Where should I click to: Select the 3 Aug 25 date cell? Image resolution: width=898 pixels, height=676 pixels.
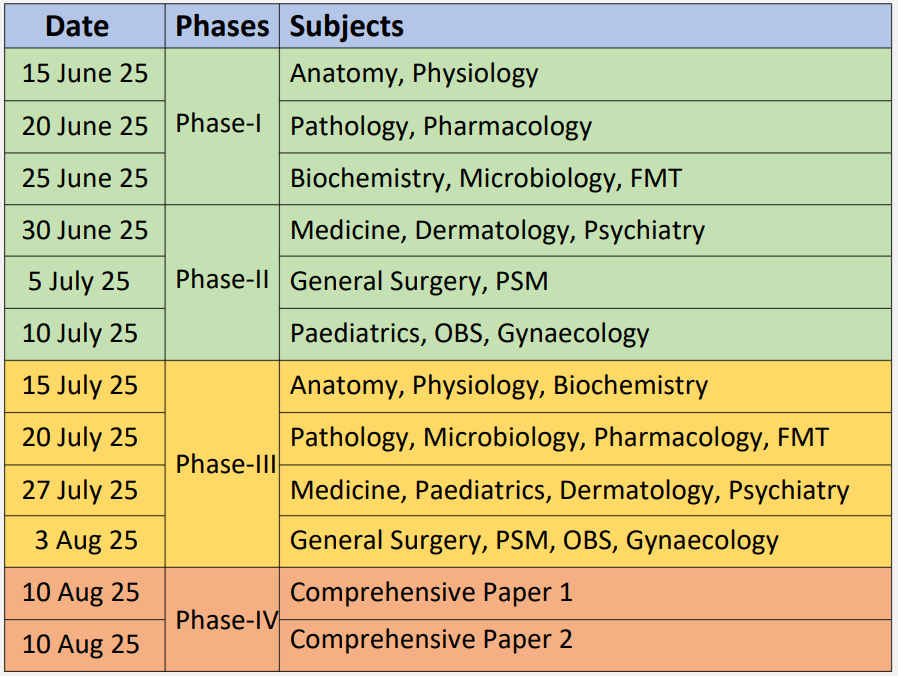[87, 541]
